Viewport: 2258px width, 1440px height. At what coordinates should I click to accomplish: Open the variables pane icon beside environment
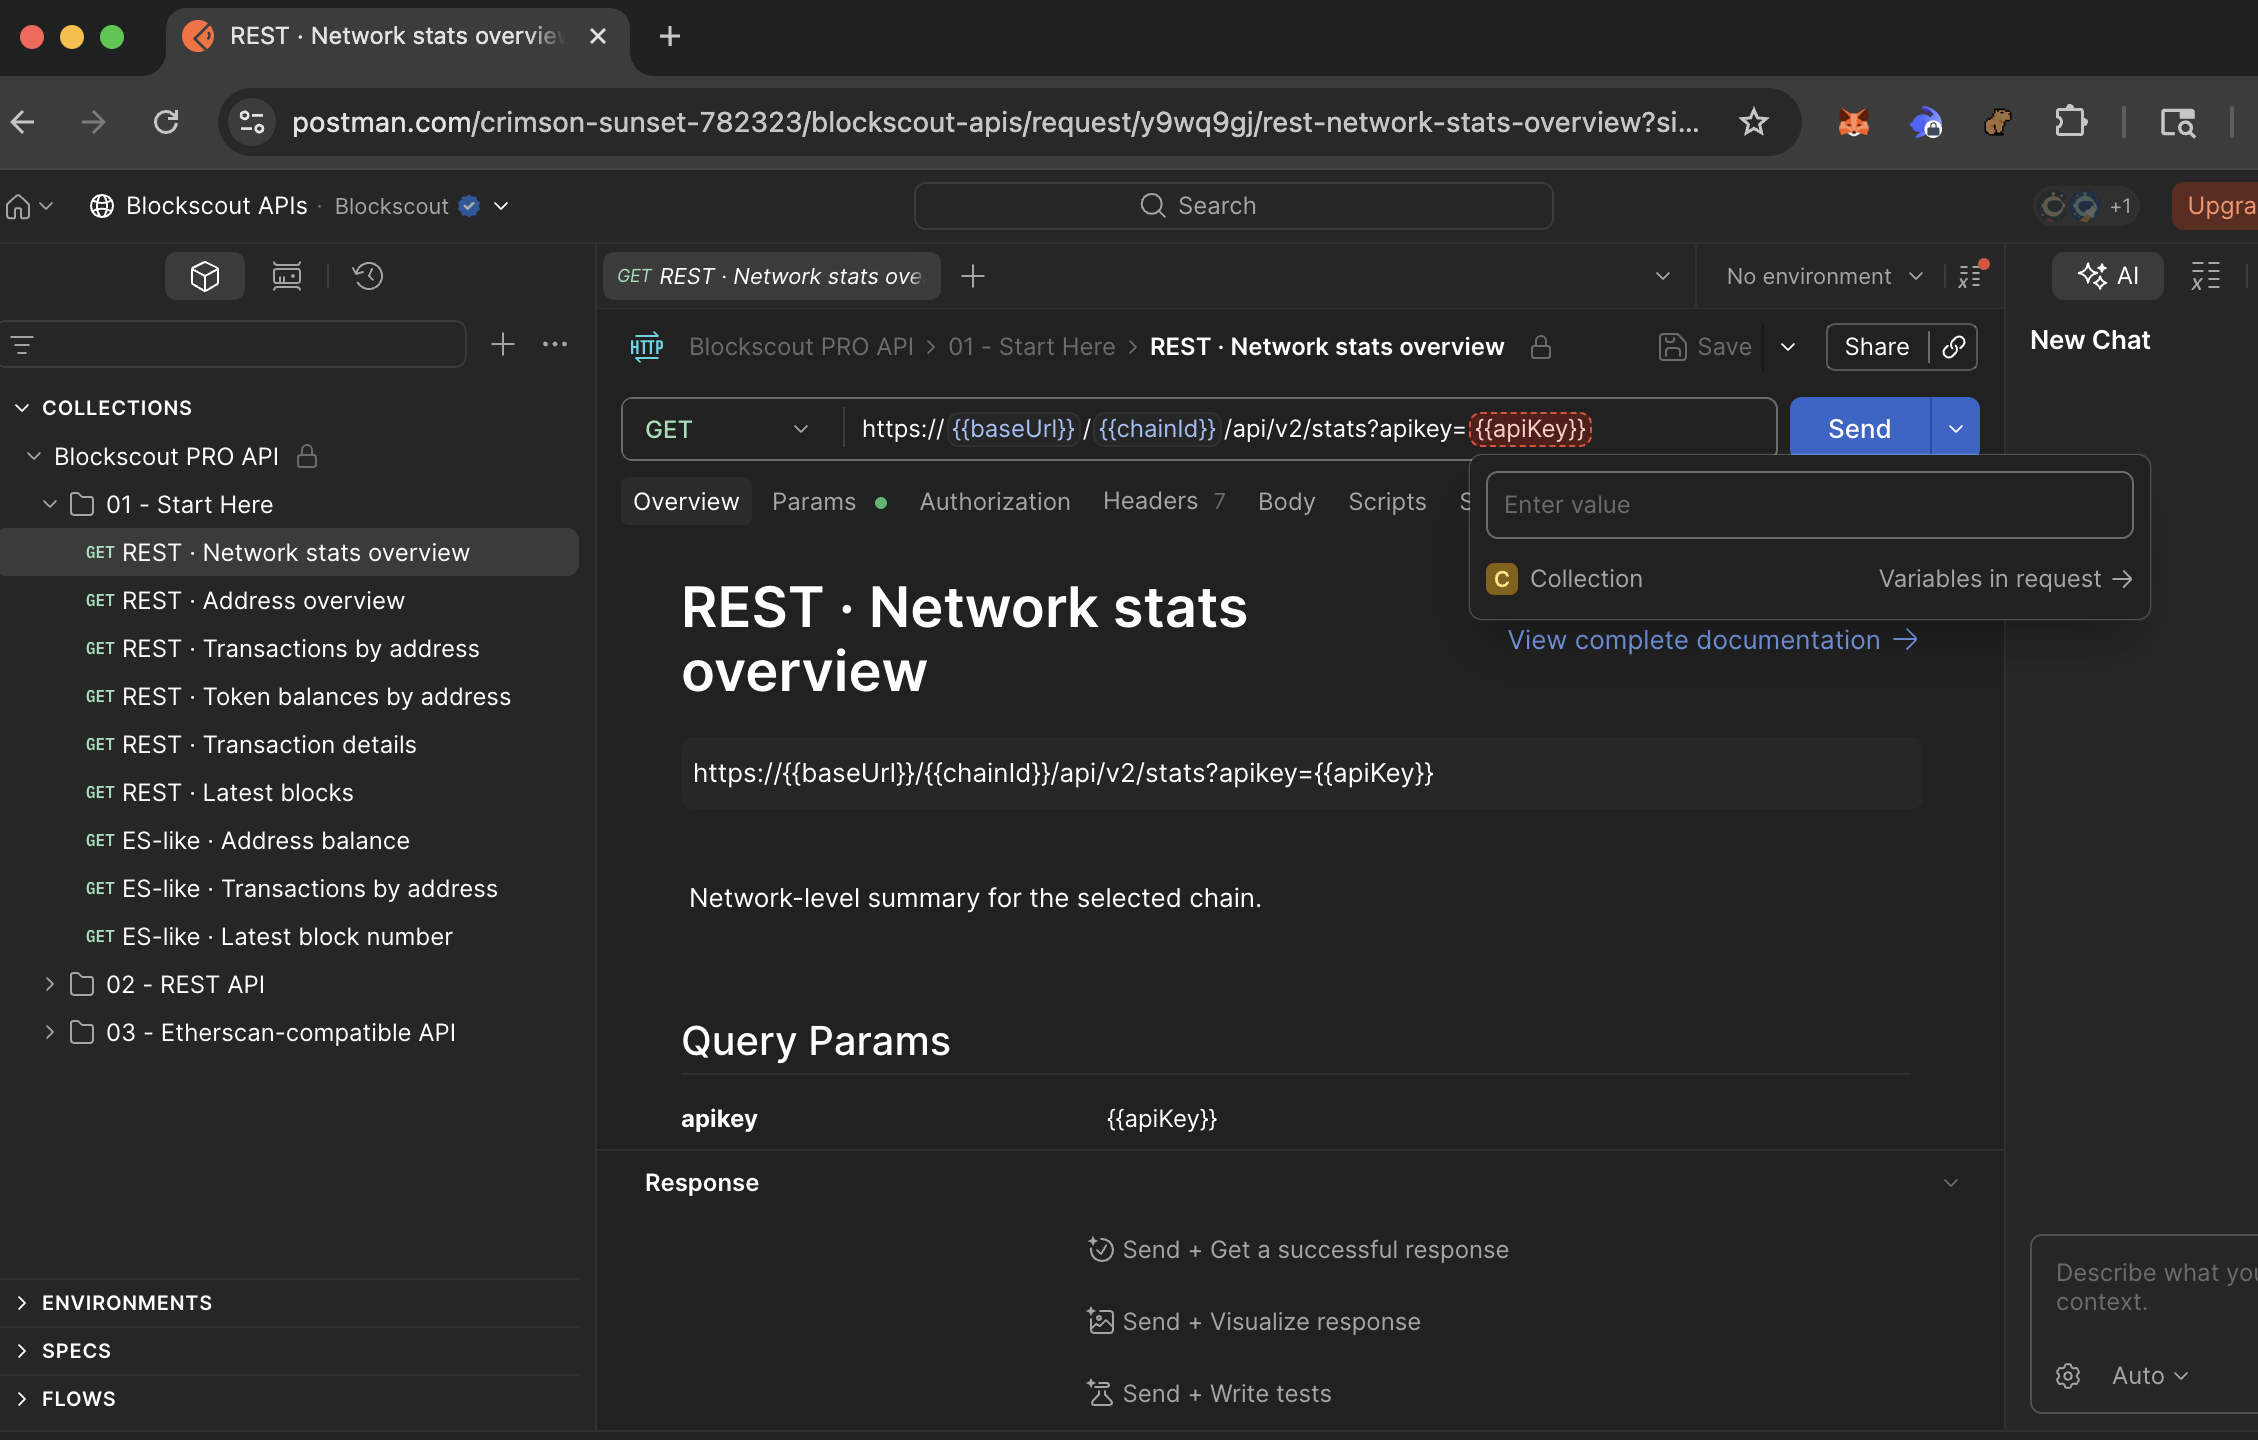click(x=1971, y=276)
